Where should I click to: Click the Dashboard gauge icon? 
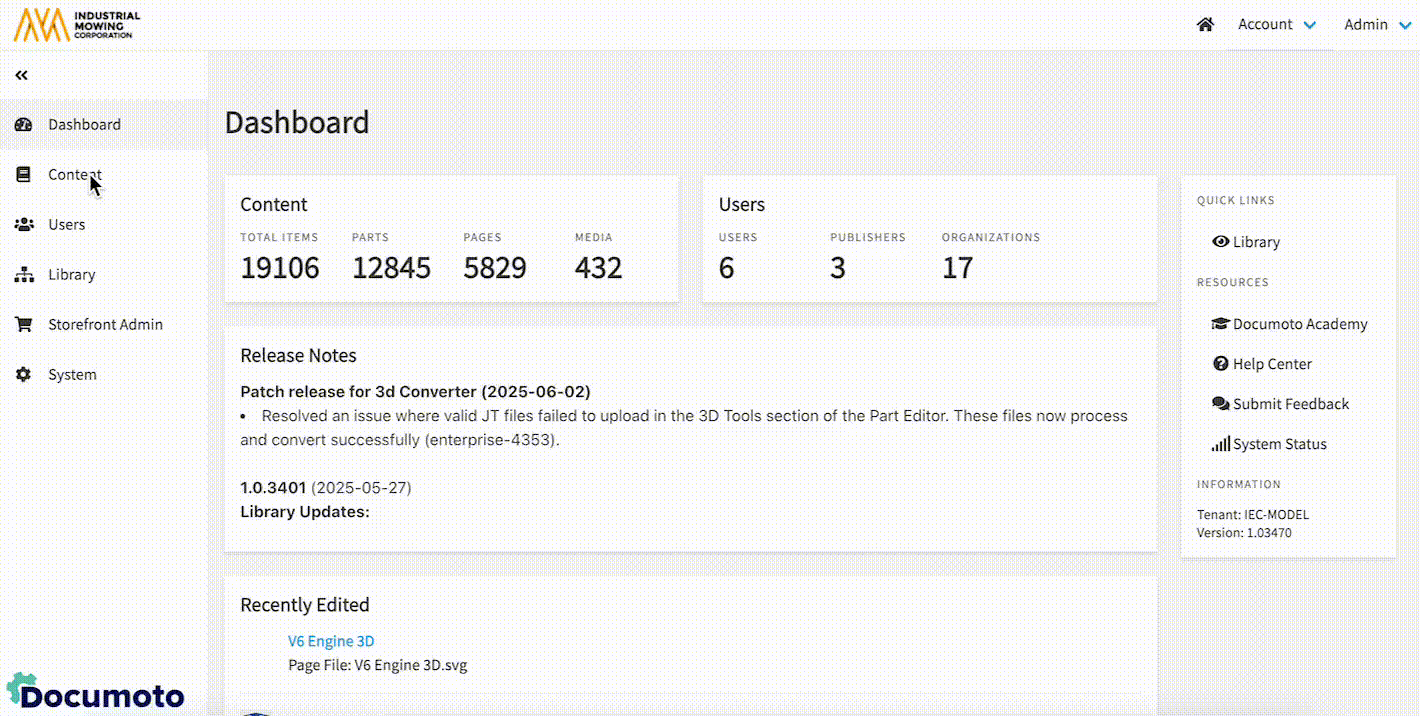coord(24,125)
